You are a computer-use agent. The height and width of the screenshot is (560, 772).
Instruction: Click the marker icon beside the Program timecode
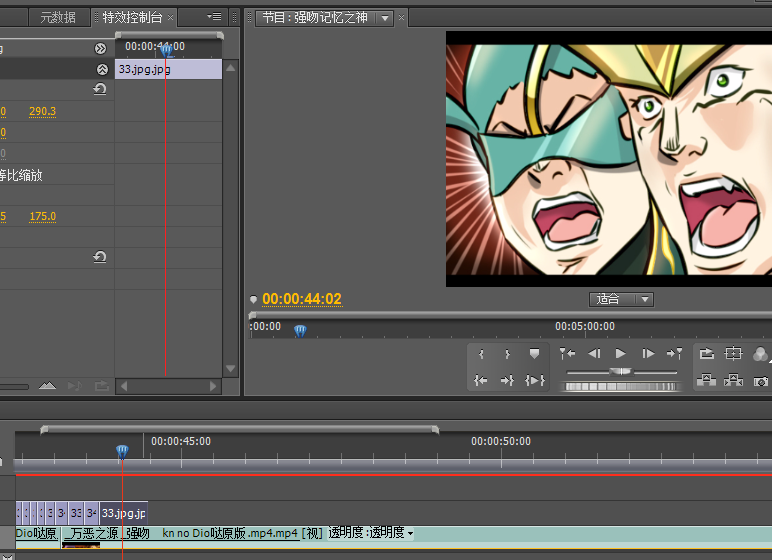pyautogui.click(x=253, y=299)
